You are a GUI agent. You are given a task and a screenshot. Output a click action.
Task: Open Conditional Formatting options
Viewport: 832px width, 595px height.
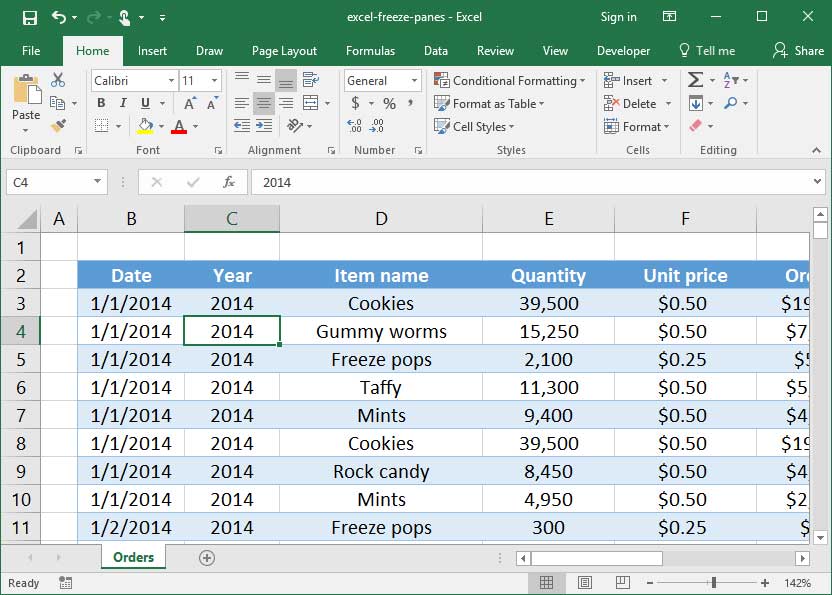point(510,80)
